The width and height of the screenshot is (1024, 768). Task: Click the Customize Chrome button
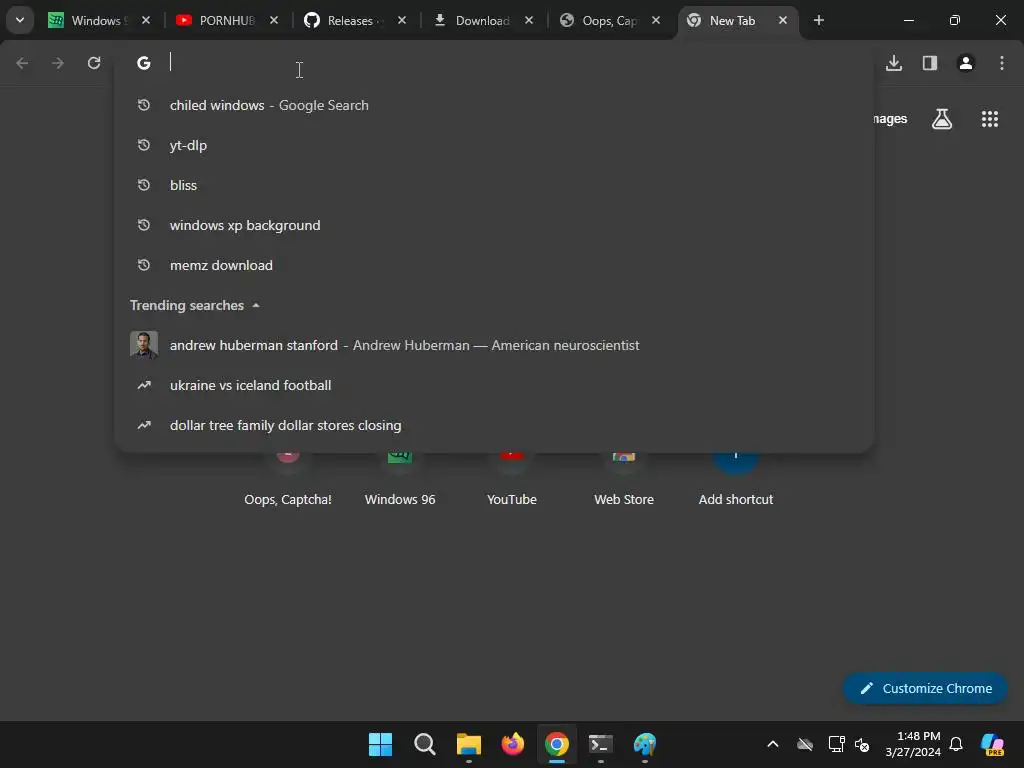tap(925, 688)
